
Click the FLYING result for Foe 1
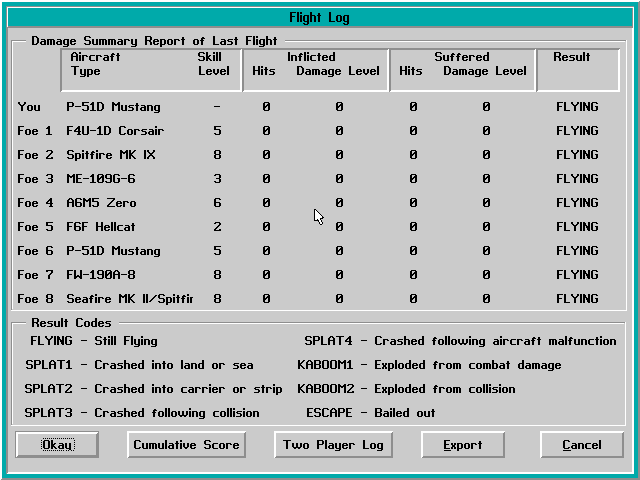[x=577, y=131]
